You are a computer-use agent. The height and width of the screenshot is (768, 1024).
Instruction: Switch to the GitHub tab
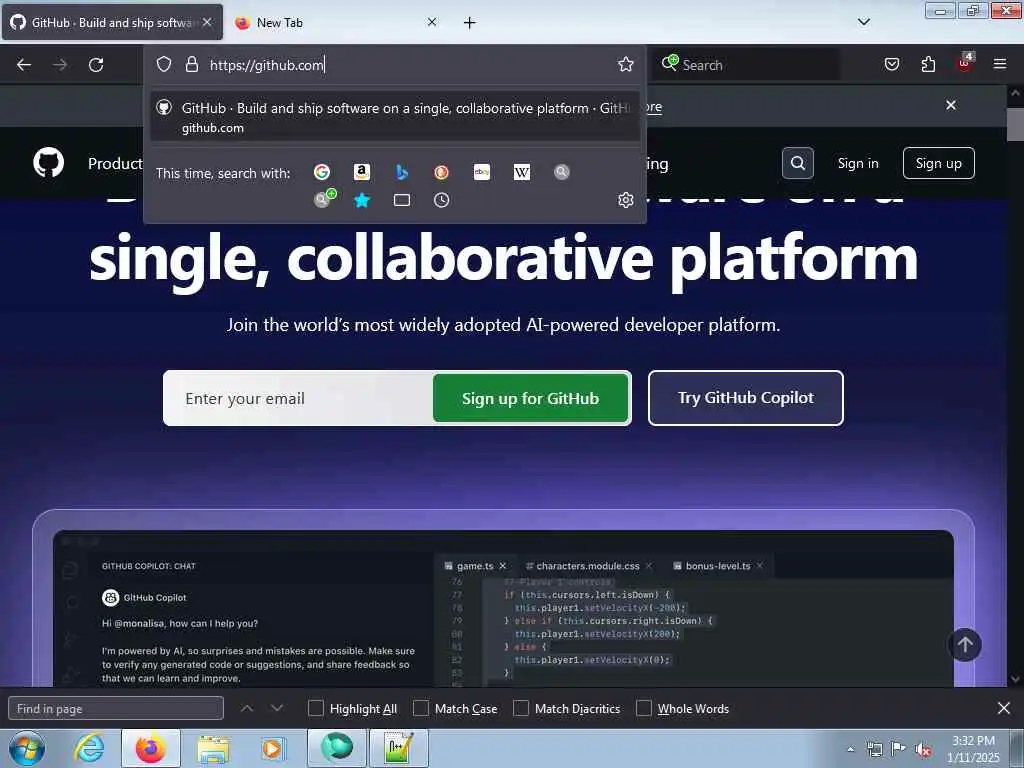[x=112, y=23]
